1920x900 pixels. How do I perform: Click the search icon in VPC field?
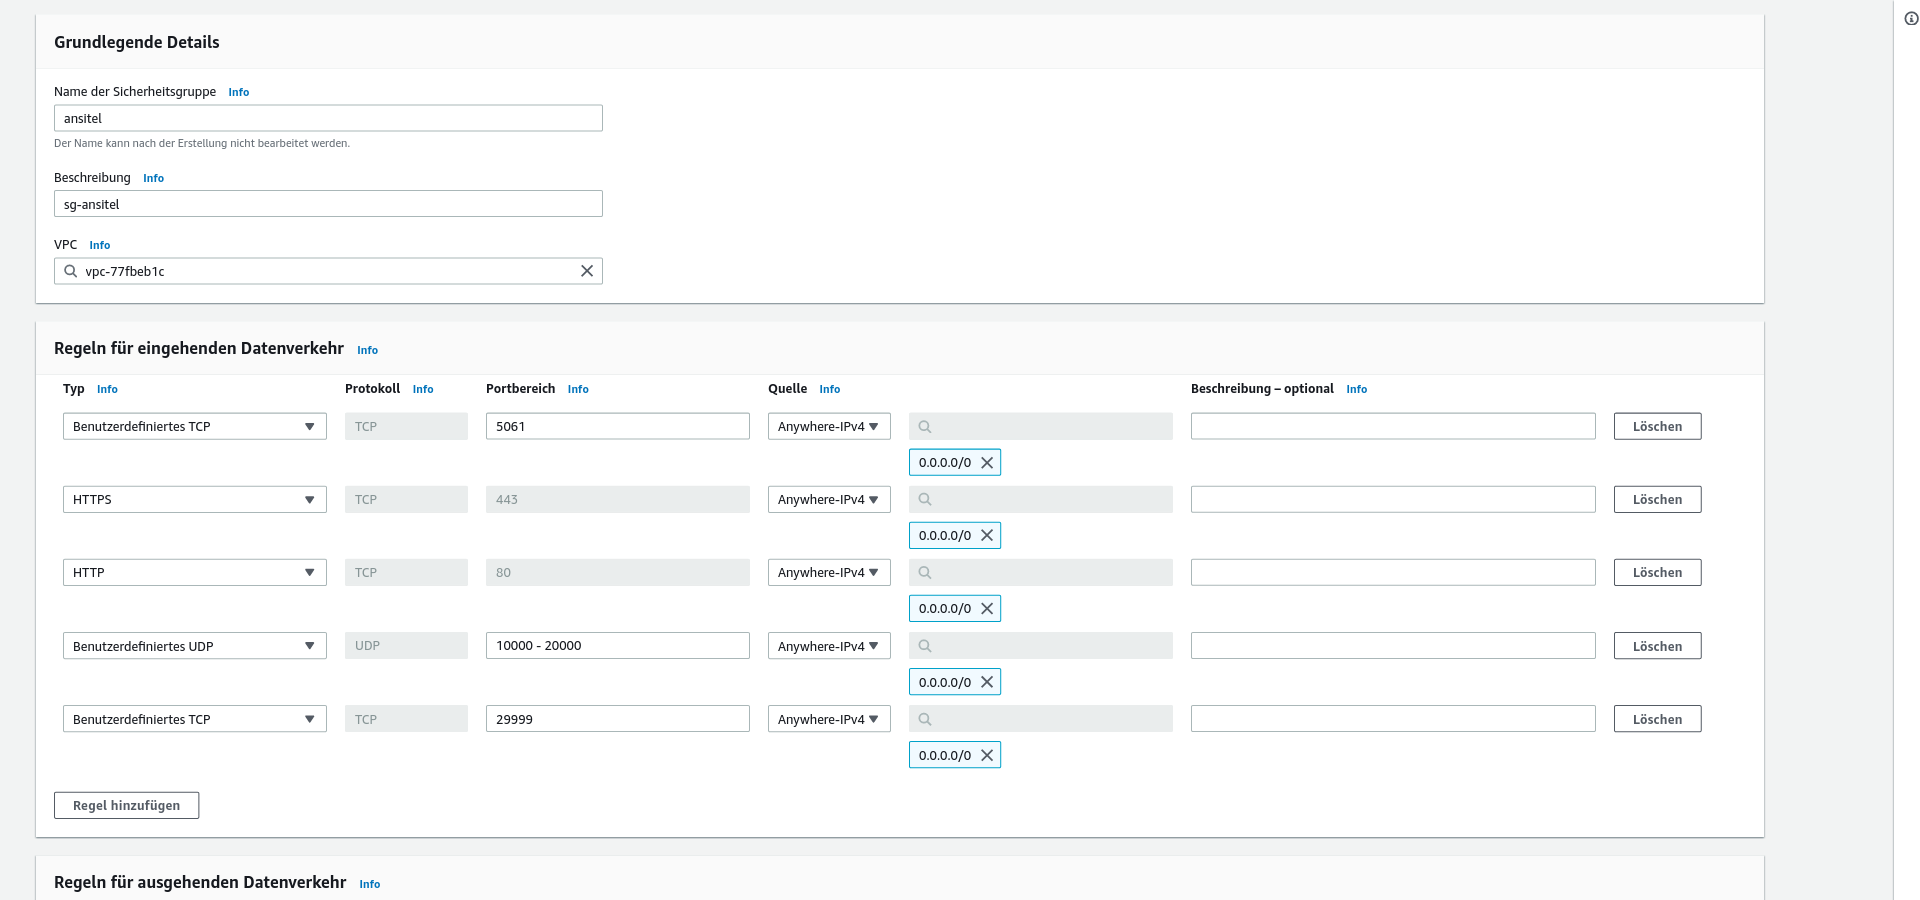point(71,271)
